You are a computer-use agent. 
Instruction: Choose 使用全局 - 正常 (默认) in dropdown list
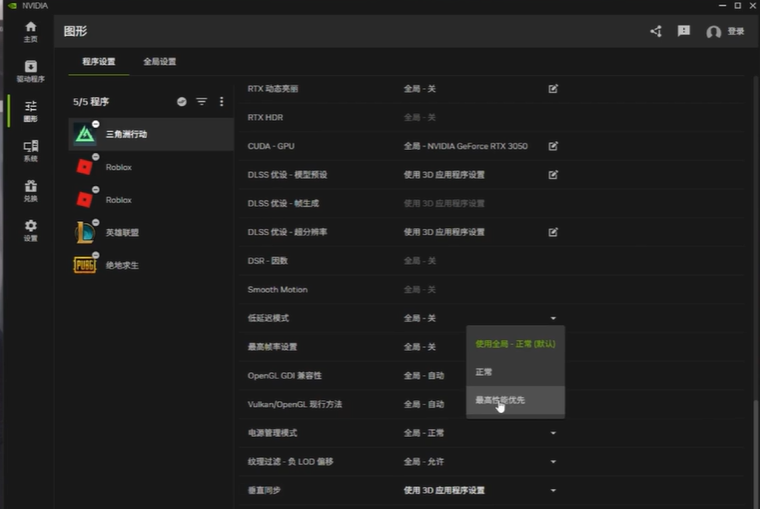pos(515,344)
